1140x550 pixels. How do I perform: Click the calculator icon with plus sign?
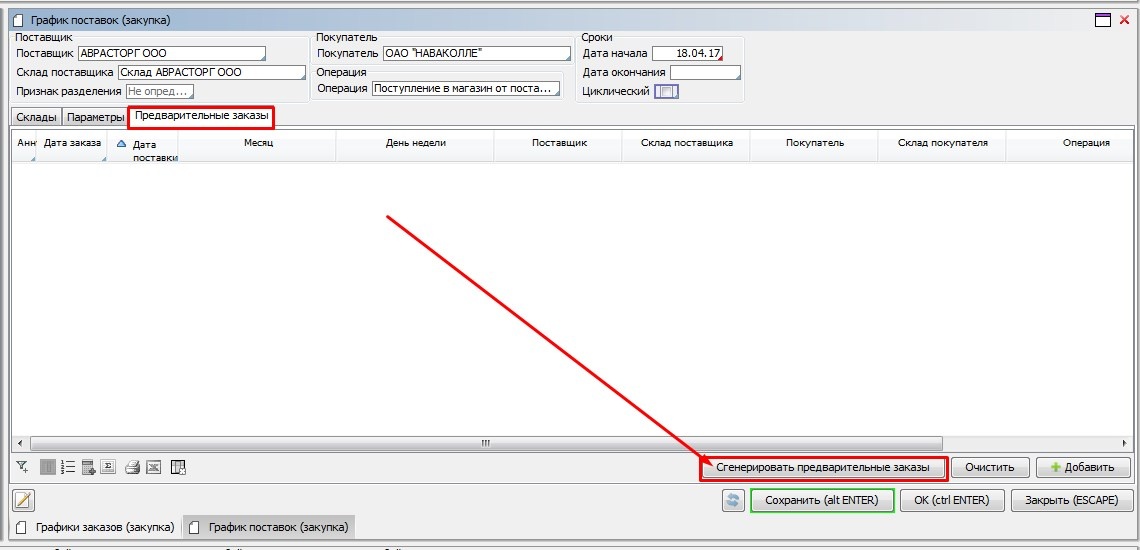pyautogui.click(x=89, y=467)
